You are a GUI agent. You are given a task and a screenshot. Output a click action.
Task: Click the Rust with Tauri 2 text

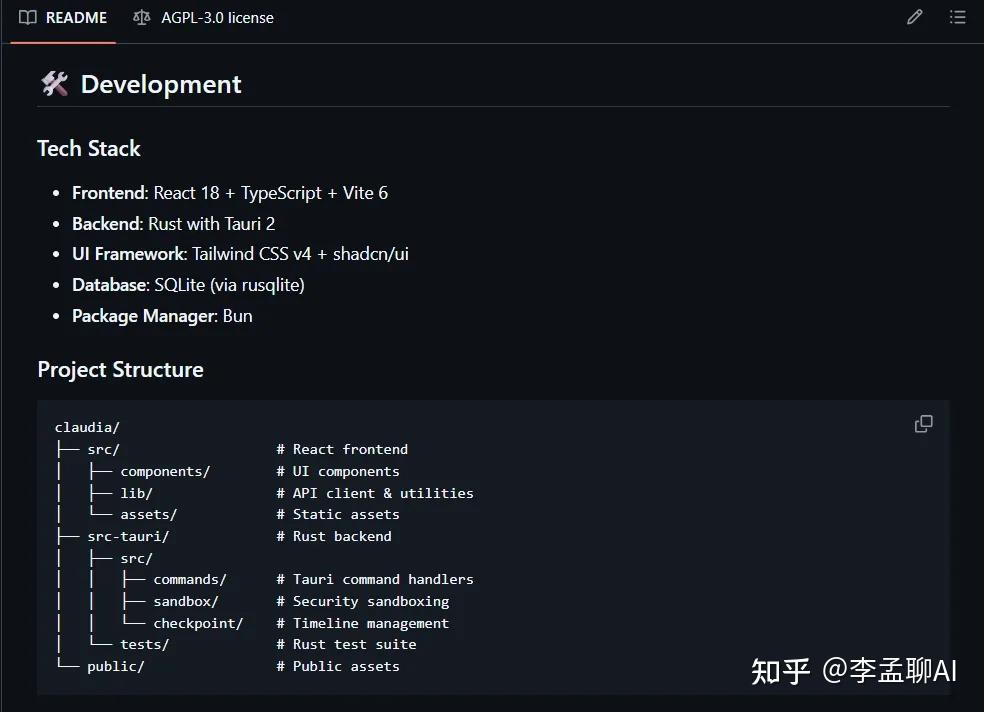[x=211, y=223]
